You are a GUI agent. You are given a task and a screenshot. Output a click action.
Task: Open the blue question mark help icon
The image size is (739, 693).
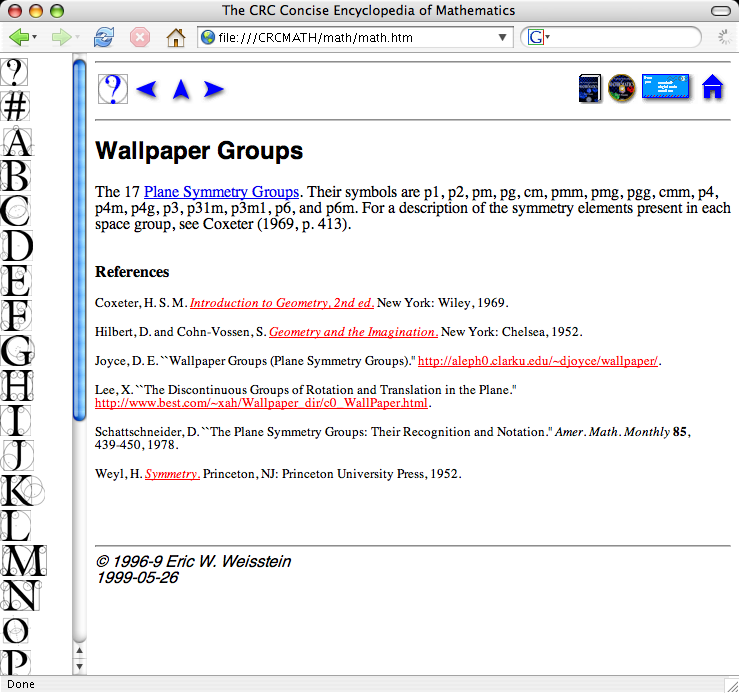112,89
